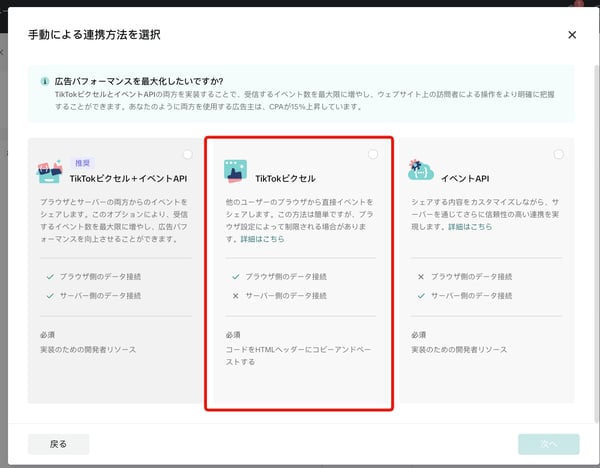600x468 pixels.
Task: Click the イベントAPI card title
Action: pyautogui.click(x=465, y=179)
